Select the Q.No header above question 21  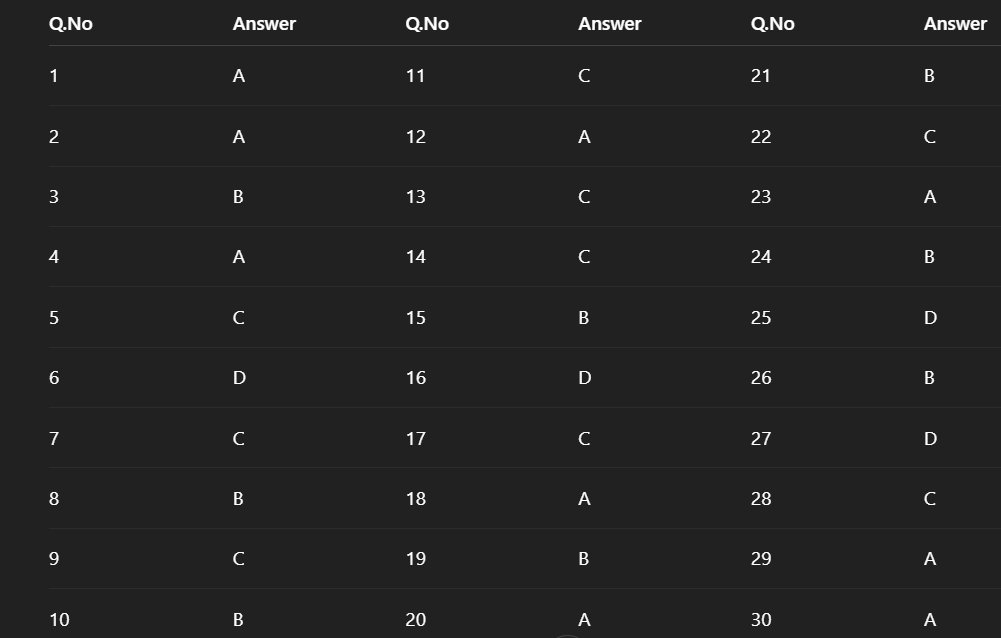(772, 24)
